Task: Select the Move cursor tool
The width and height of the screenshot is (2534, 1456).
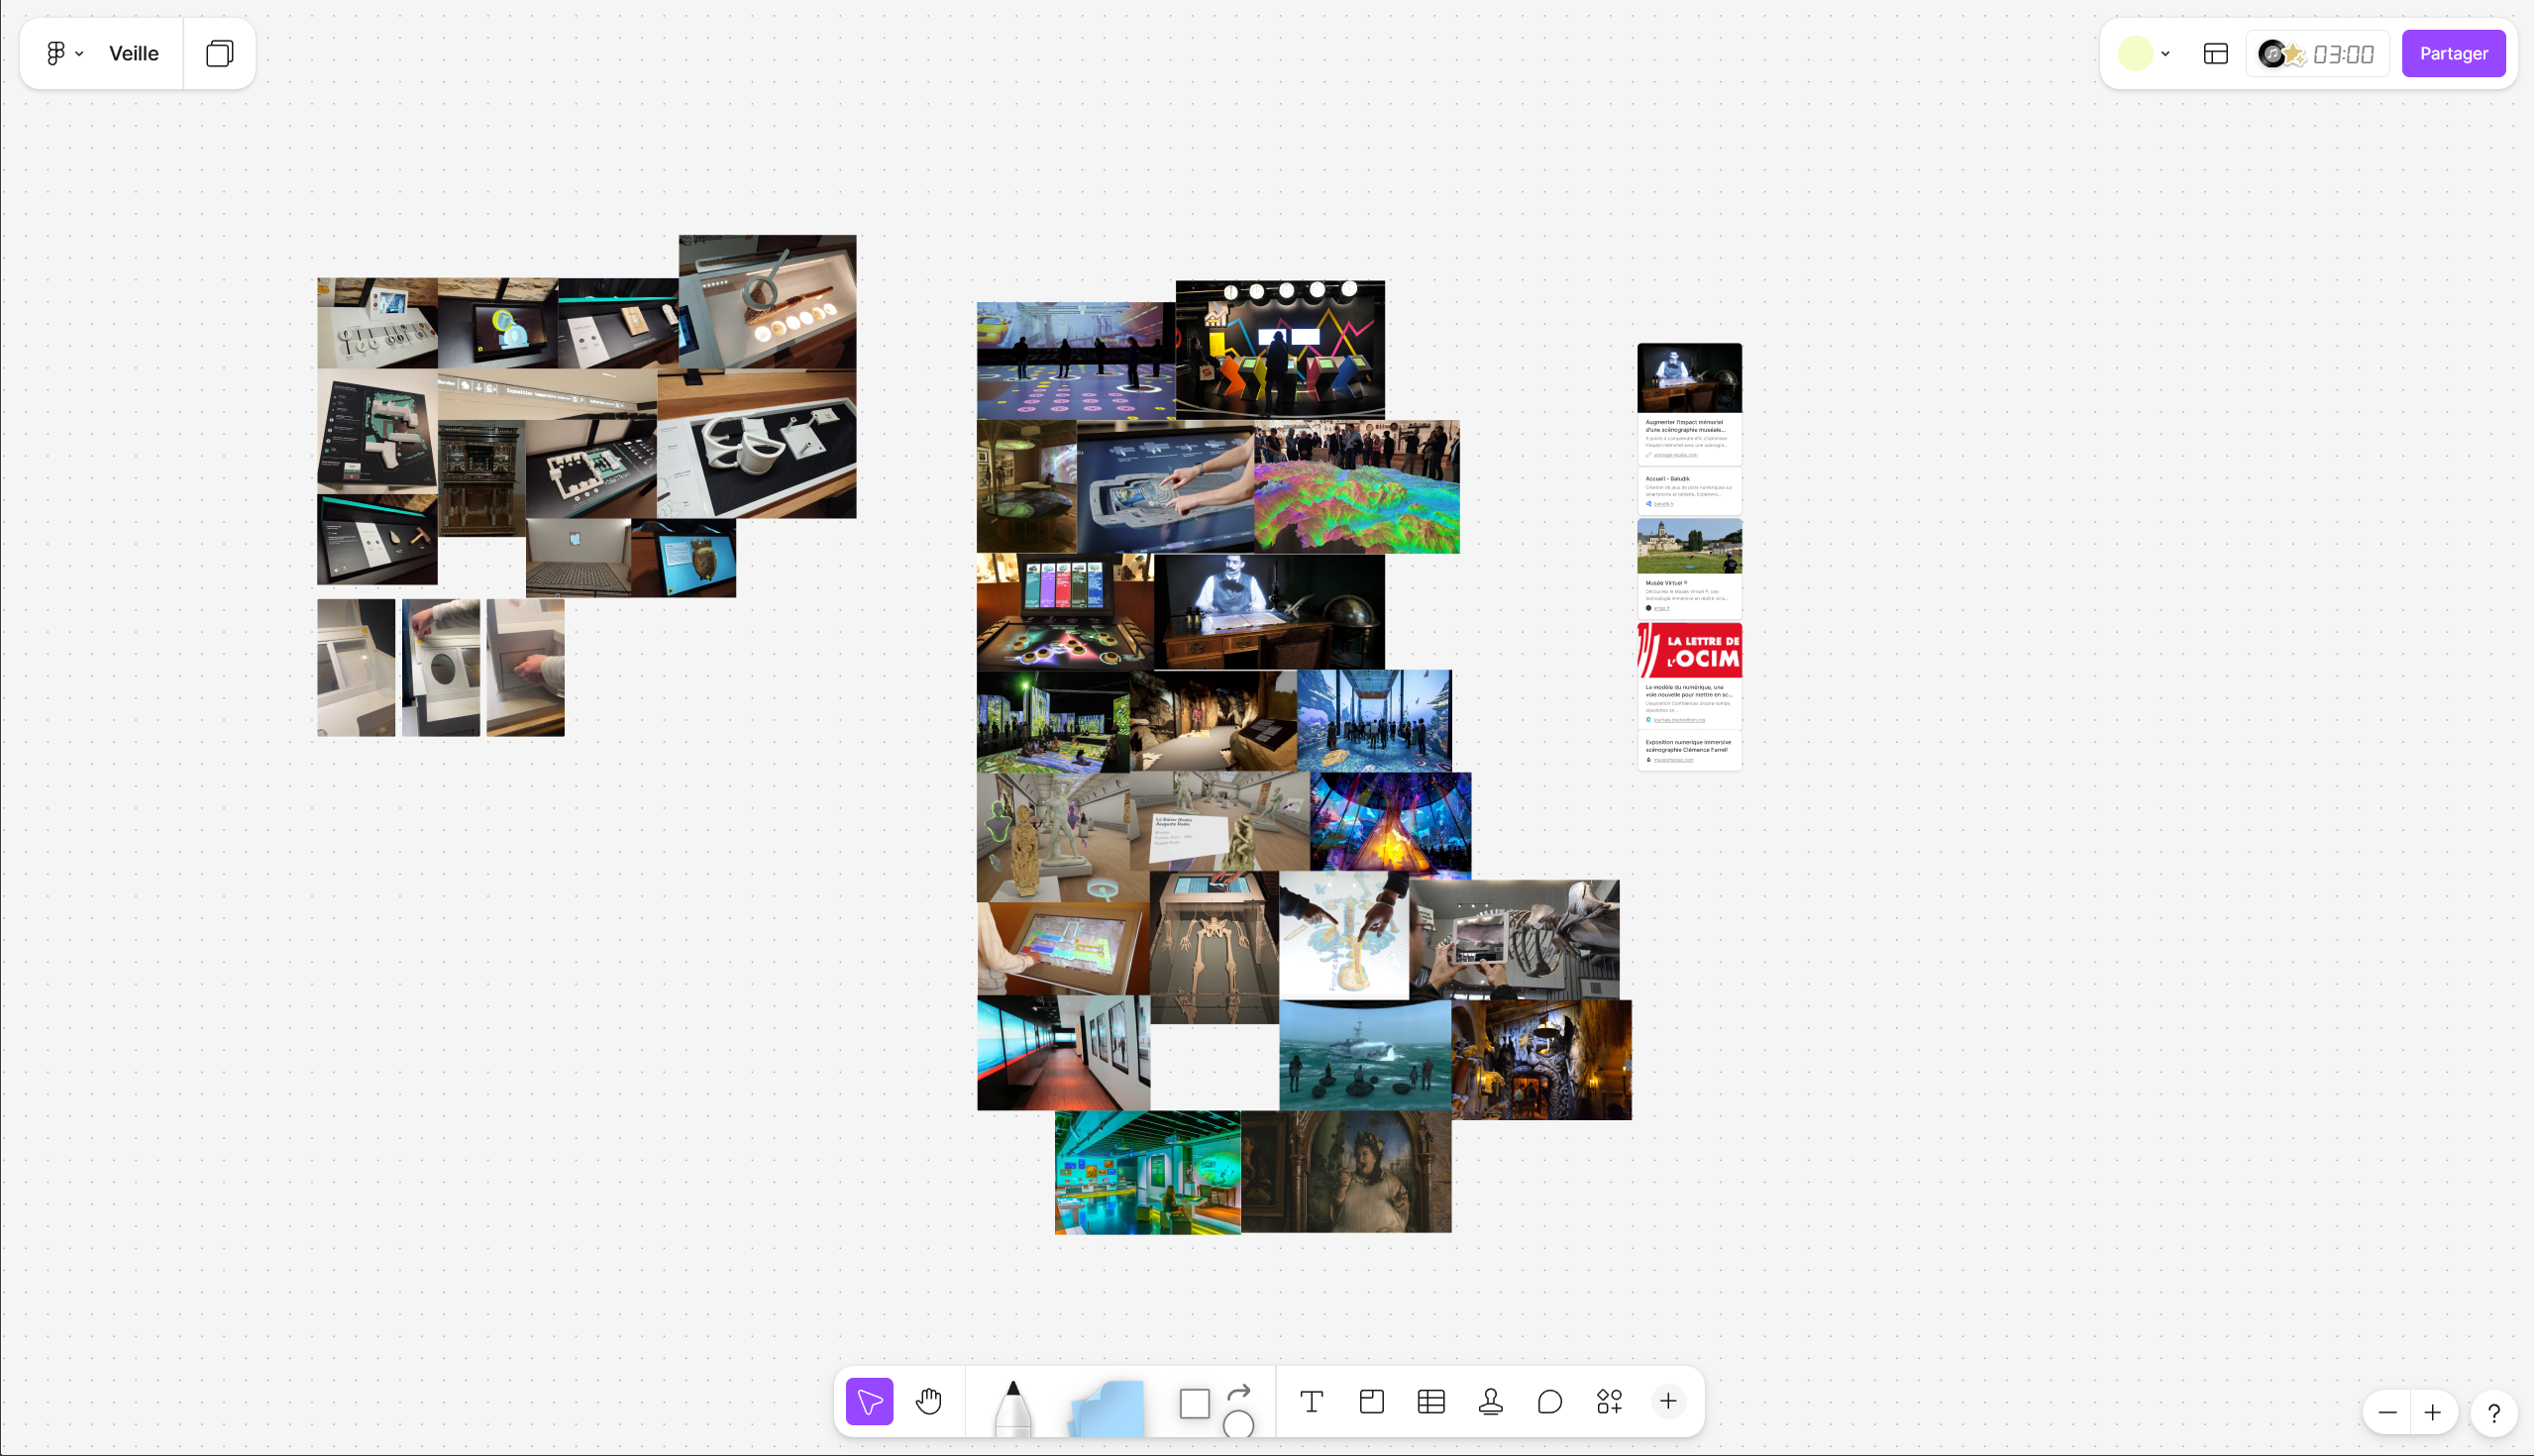Action: (x=869, y=1401)
